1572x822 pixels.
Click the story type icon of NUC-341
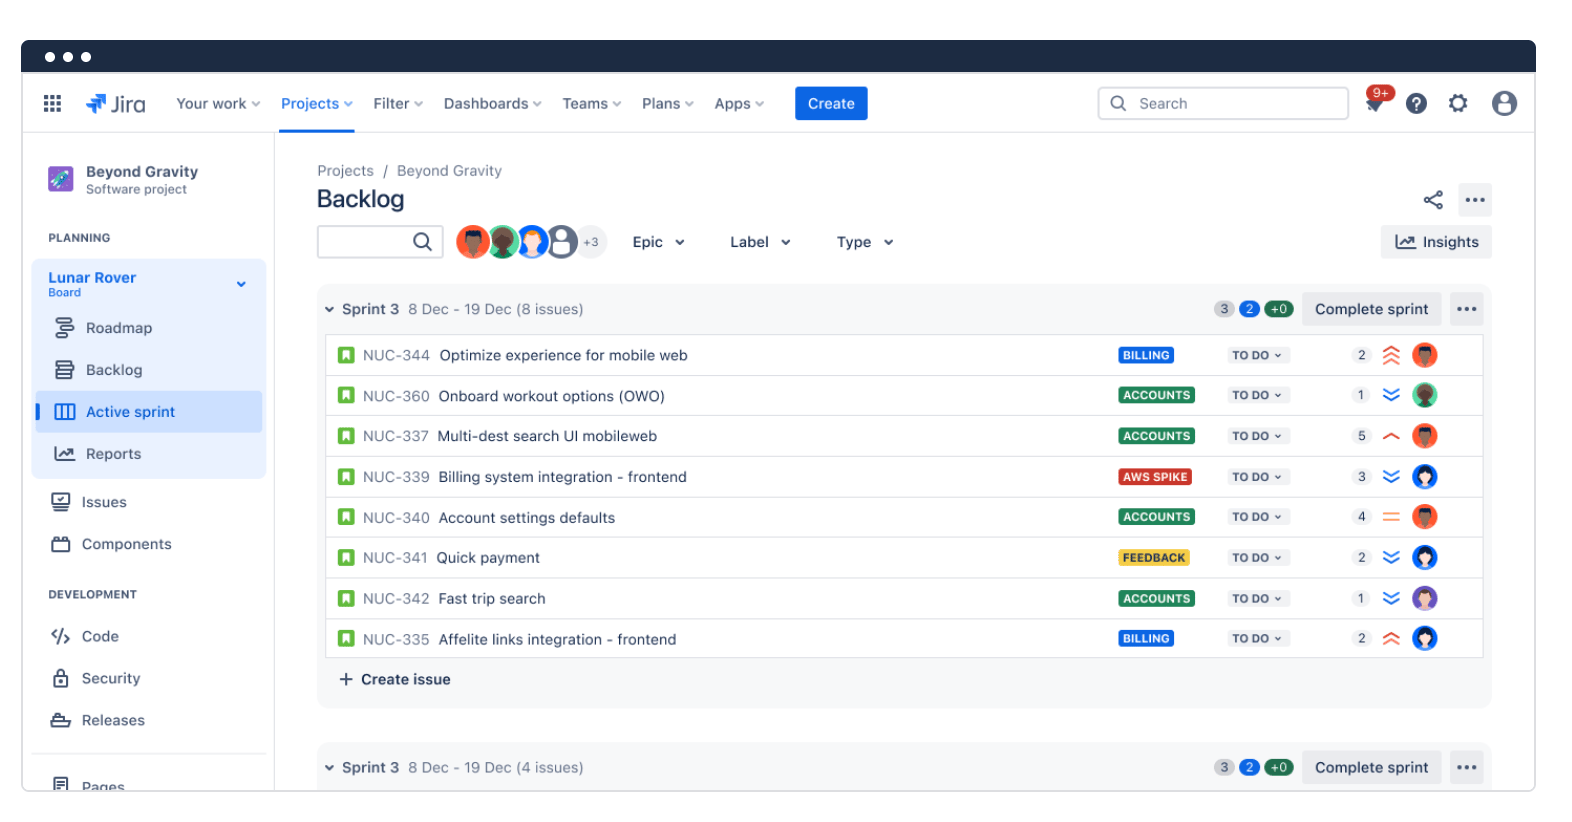346,557
